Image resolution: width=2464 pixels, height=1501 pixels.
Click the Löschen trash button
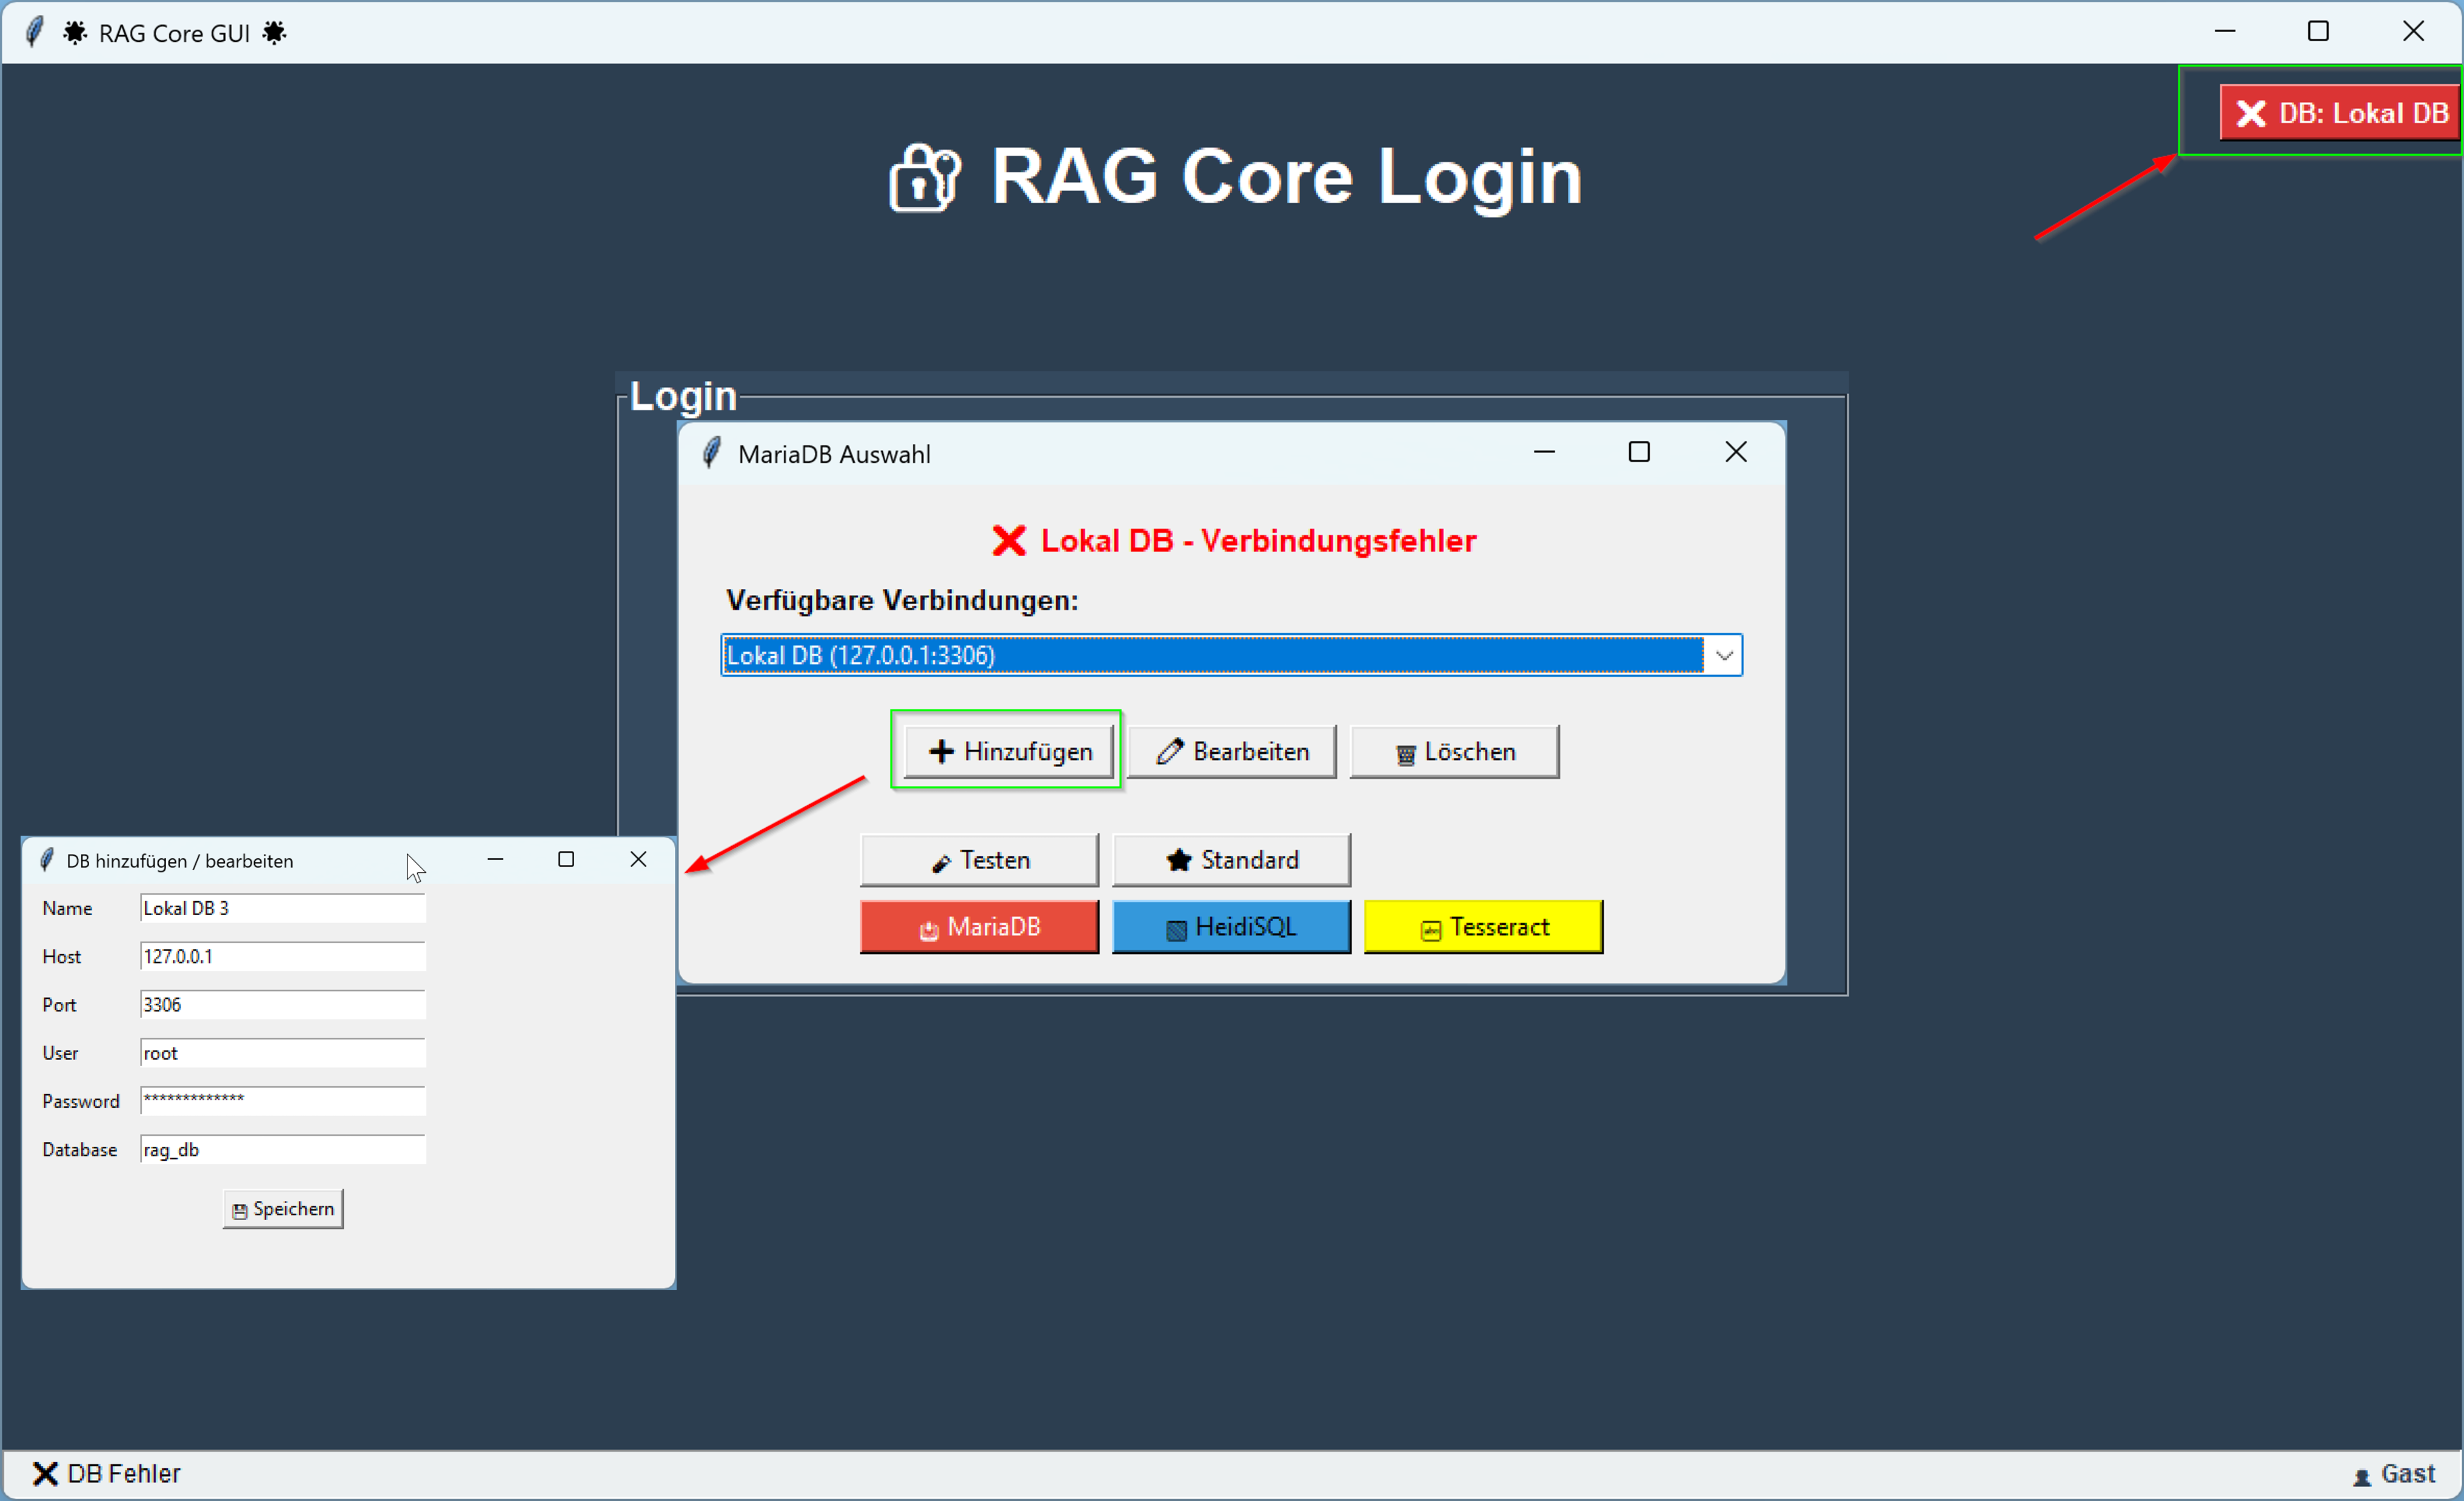[1454, 751]
